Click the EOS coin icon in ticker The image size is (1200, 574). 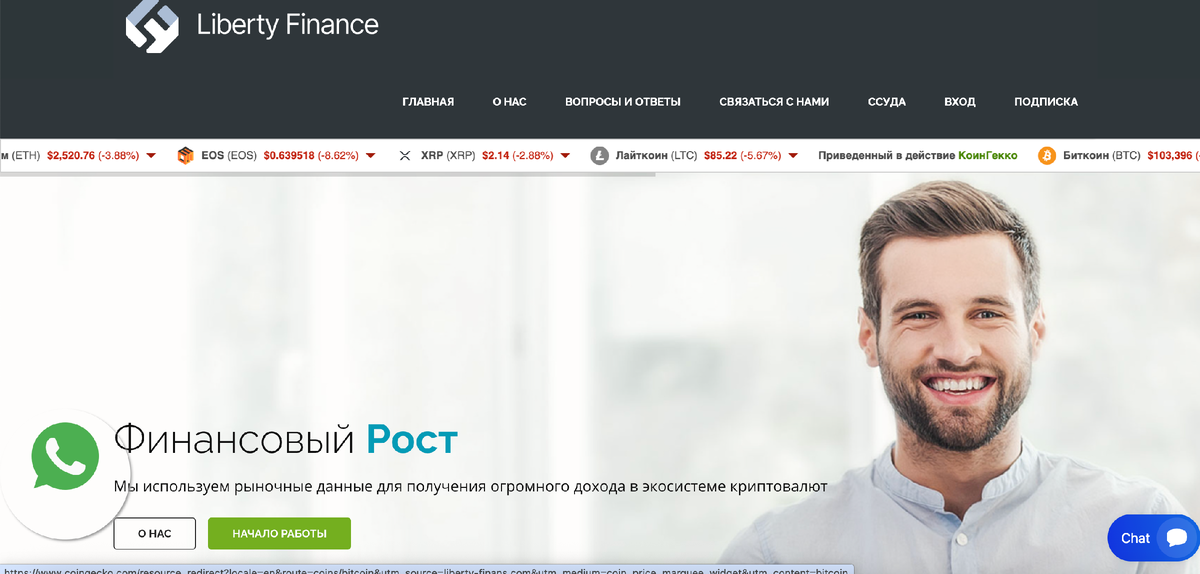[x=185, y=156]
